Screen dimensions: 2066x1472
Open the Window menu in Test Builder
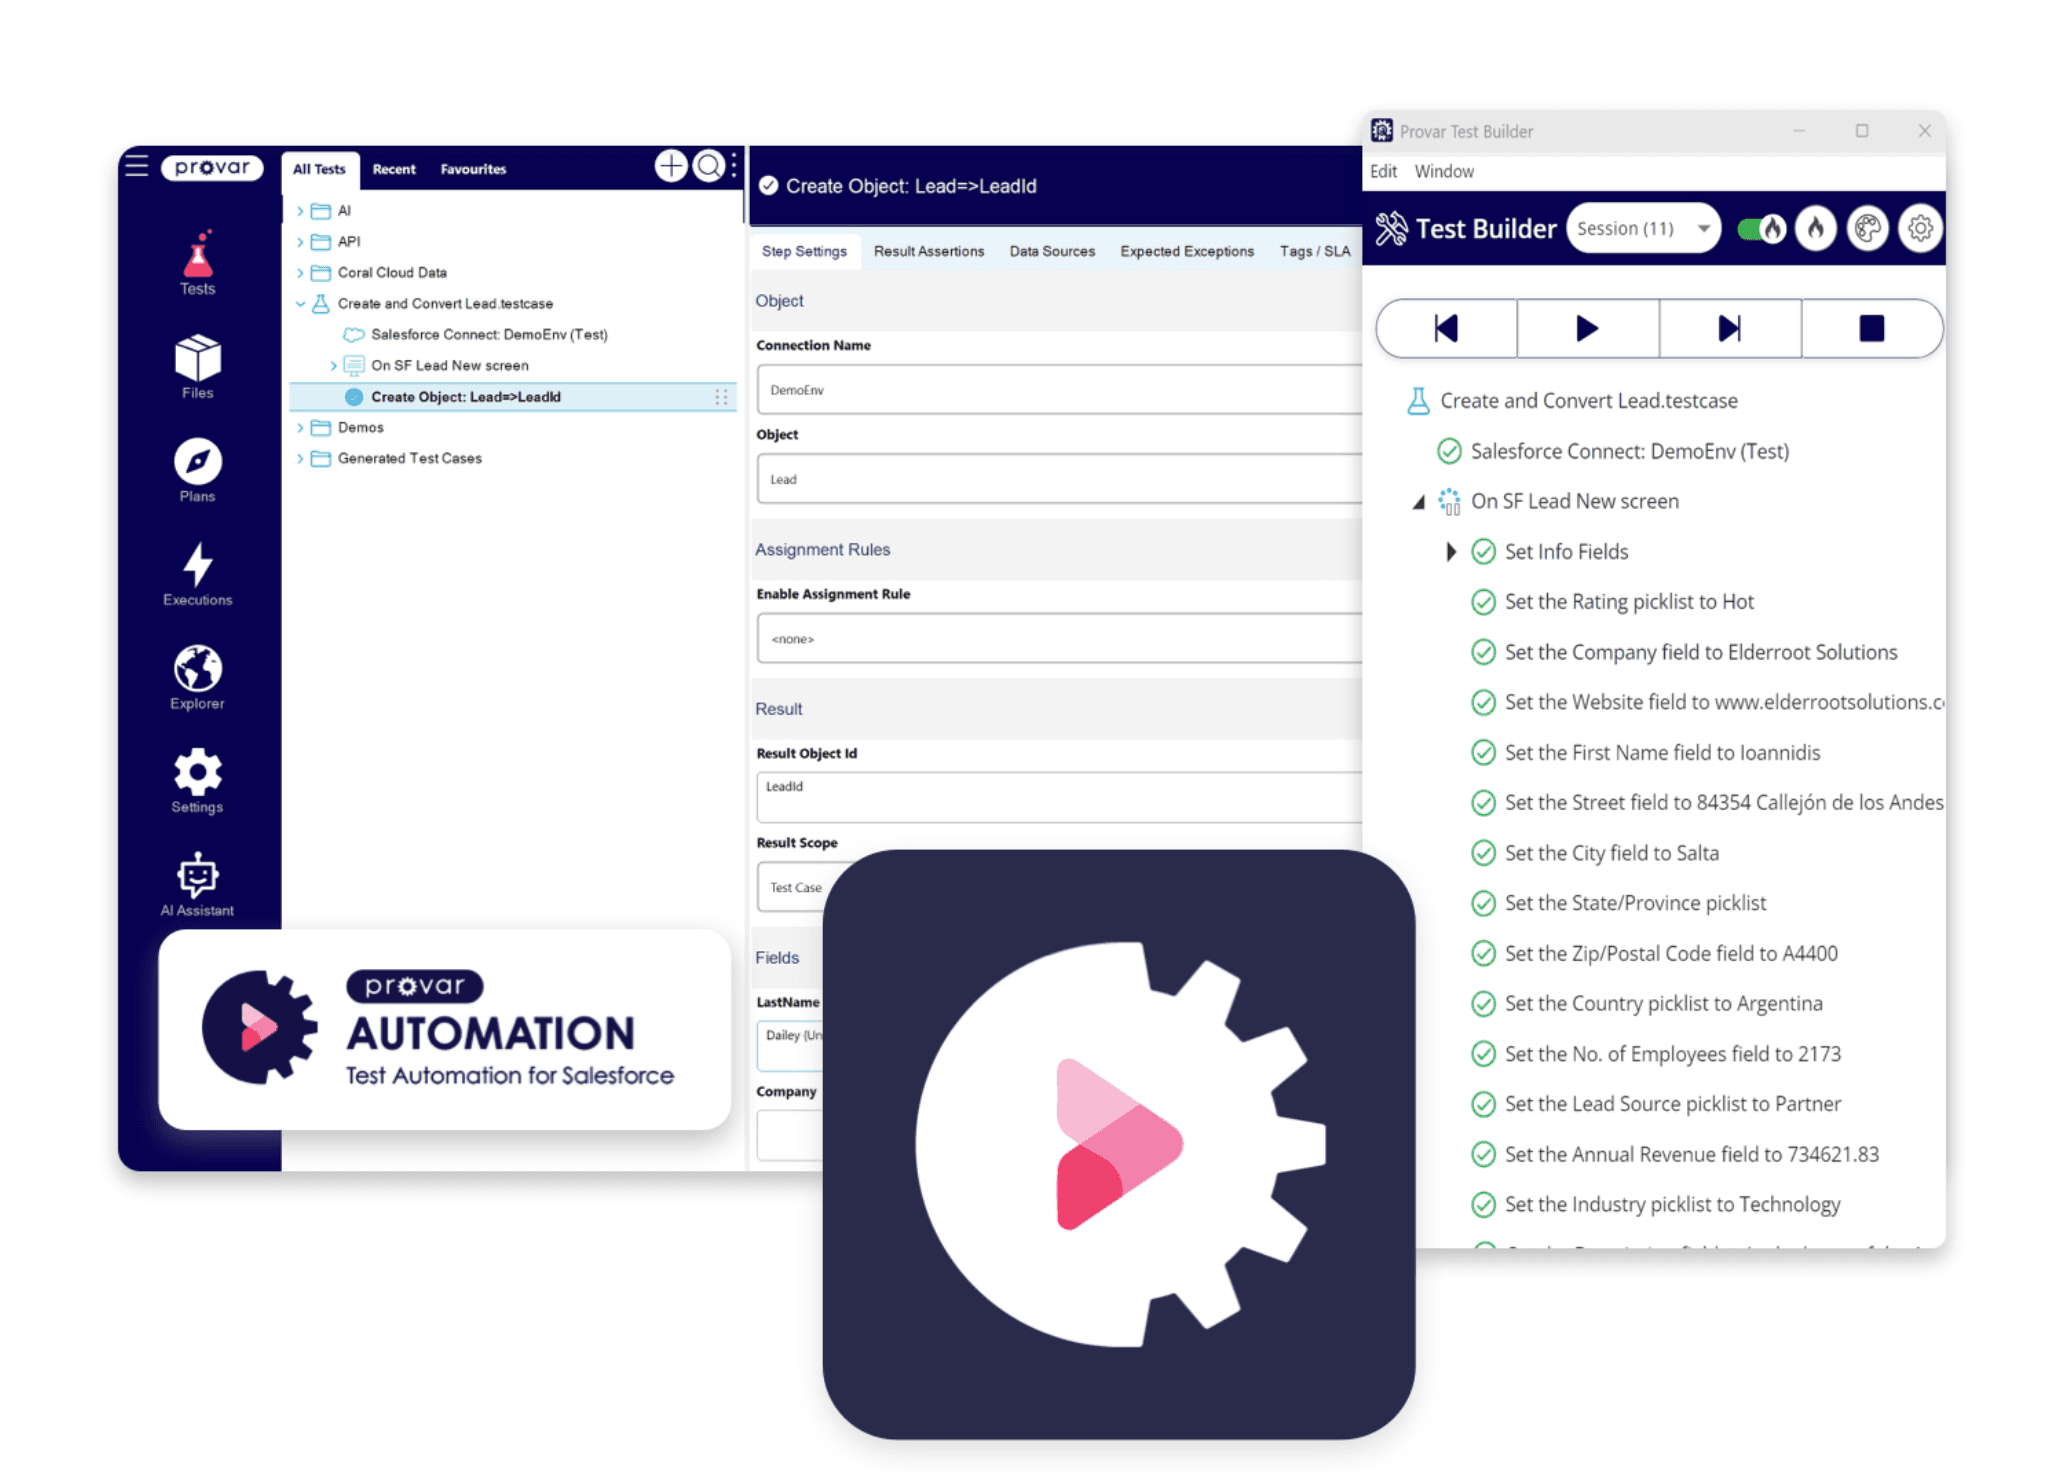(x=1444, y=172)
